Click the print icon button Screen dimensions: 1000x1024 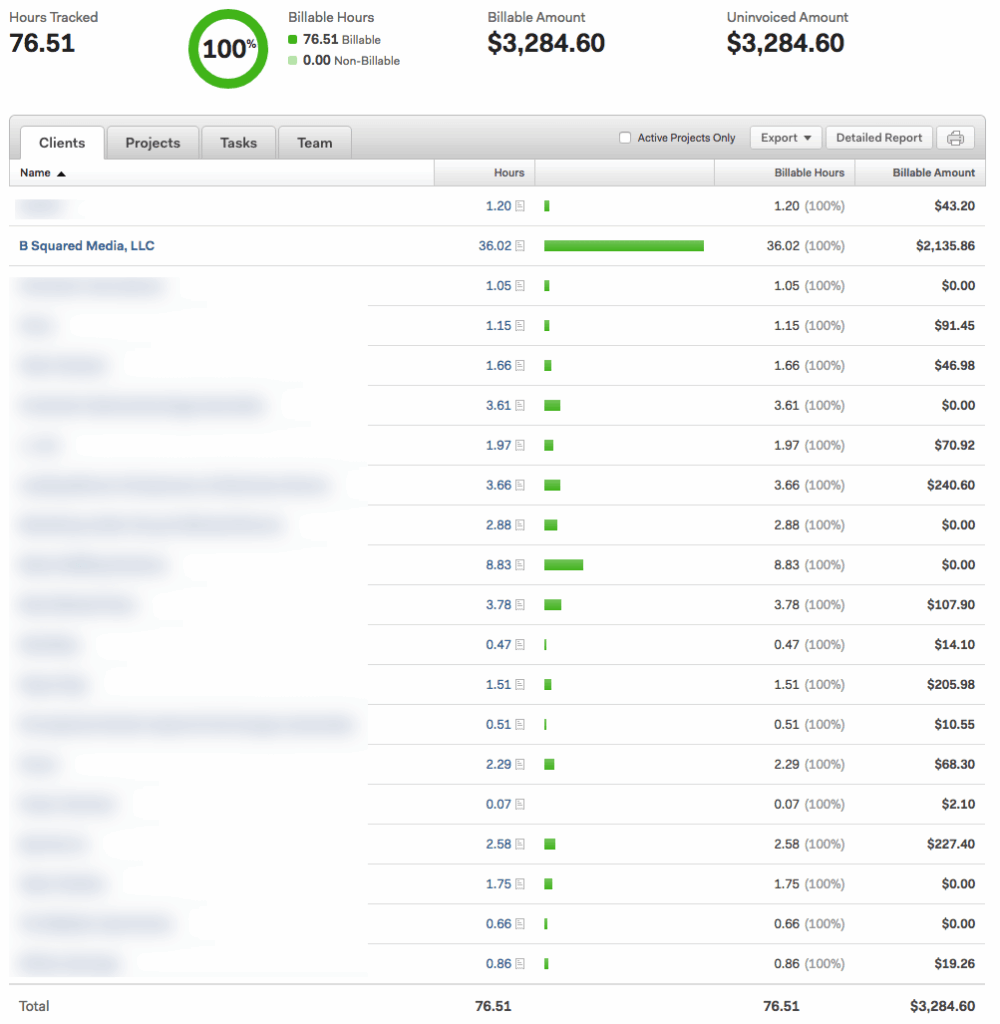tap(955, 138)
